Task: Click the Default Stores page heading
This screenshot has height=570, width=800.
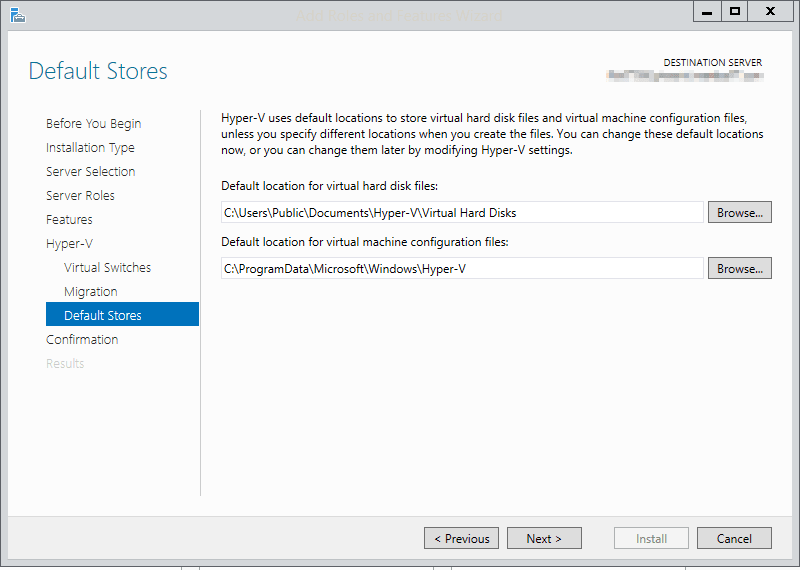Action: pyautogui.click(x=98, y=71)
